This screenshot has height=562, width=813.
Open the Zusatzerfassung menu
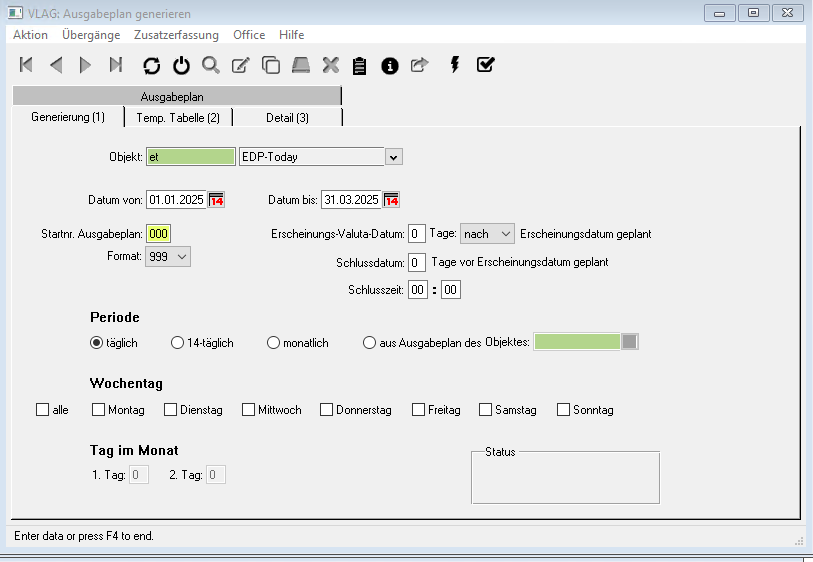point(176,35)
